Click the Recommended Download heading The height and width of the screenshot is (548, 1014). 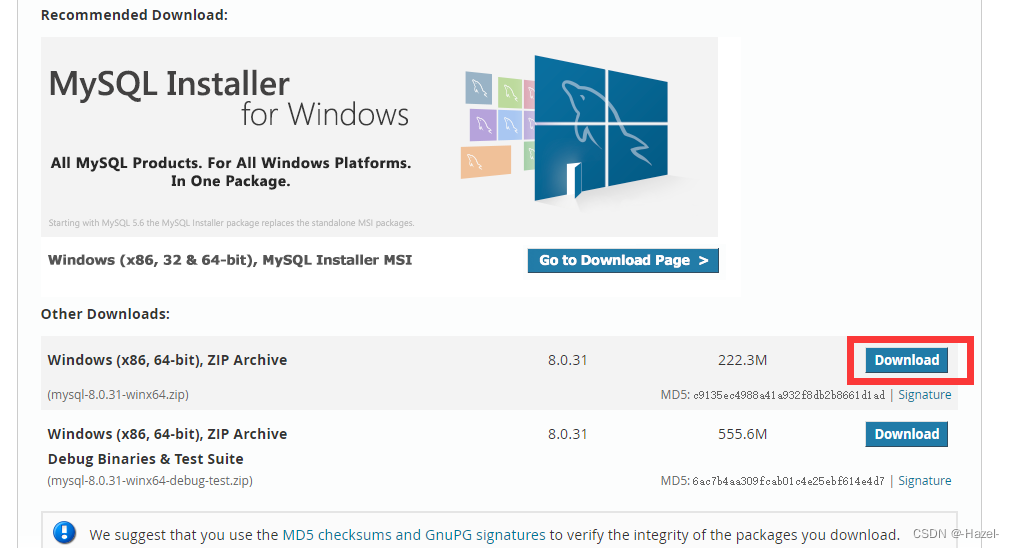pyautogui.click(x=135, y=15)
